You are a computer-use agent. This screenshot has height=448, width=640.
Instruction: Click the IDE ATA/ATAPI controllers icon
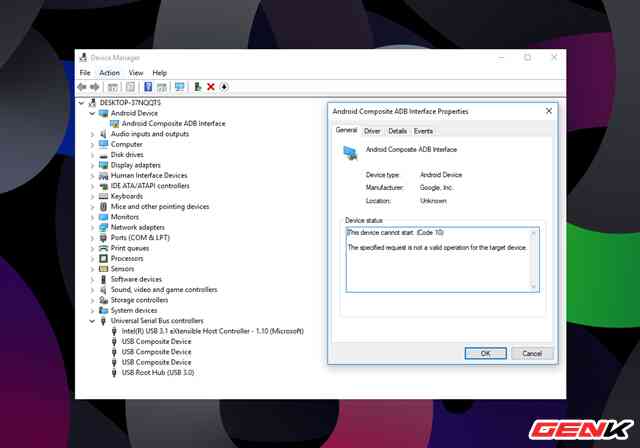pos(104,186)
